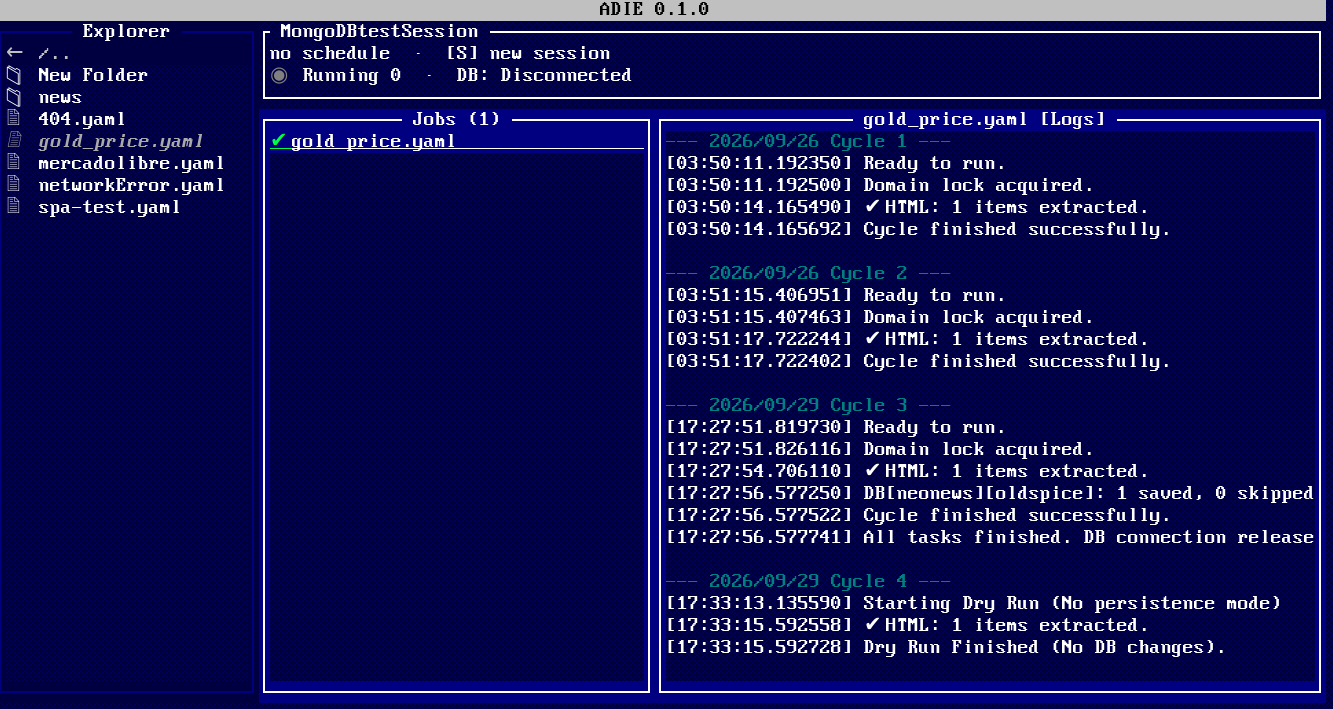Click the 03:51:15.406951 'Ready to run.' line
The width and height of the screenshot is (1333, 709).
[836, 295]
